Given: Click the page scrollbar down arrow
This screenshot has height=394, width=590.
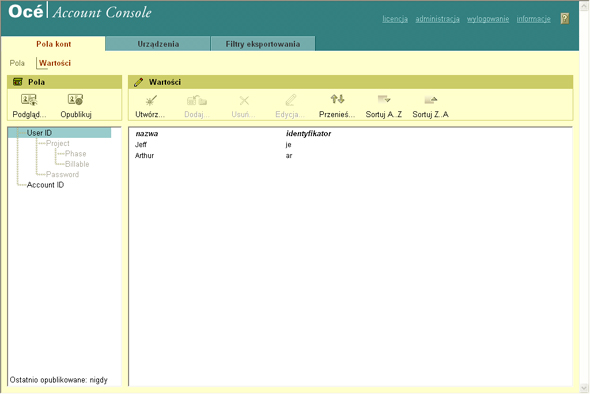Looking at the screenshot, I should click(x=584, y=388).
